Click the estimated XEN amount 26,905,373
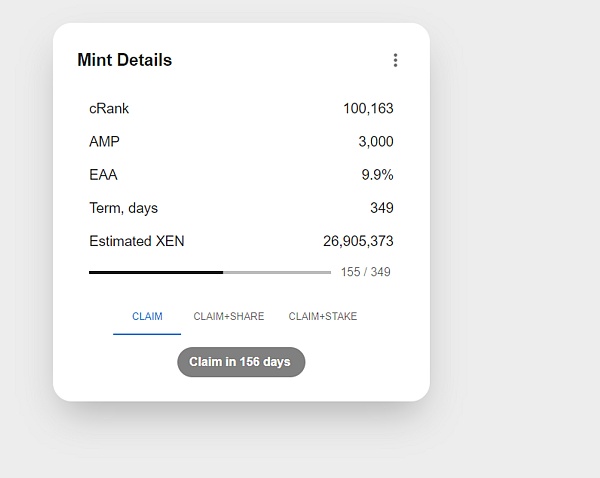The image size is (600, 478). [x=358, y=241]
